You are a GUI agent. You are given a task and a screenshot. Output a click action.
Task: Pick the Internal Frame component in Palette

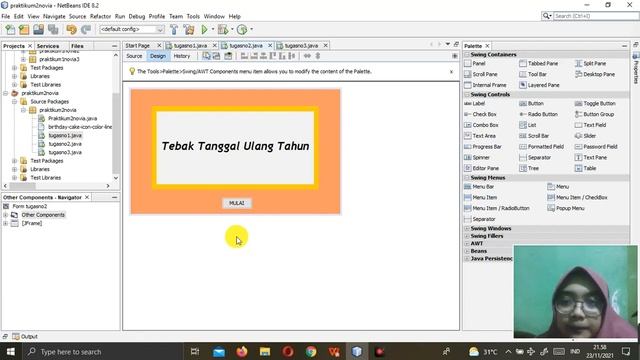click(485, 85)
